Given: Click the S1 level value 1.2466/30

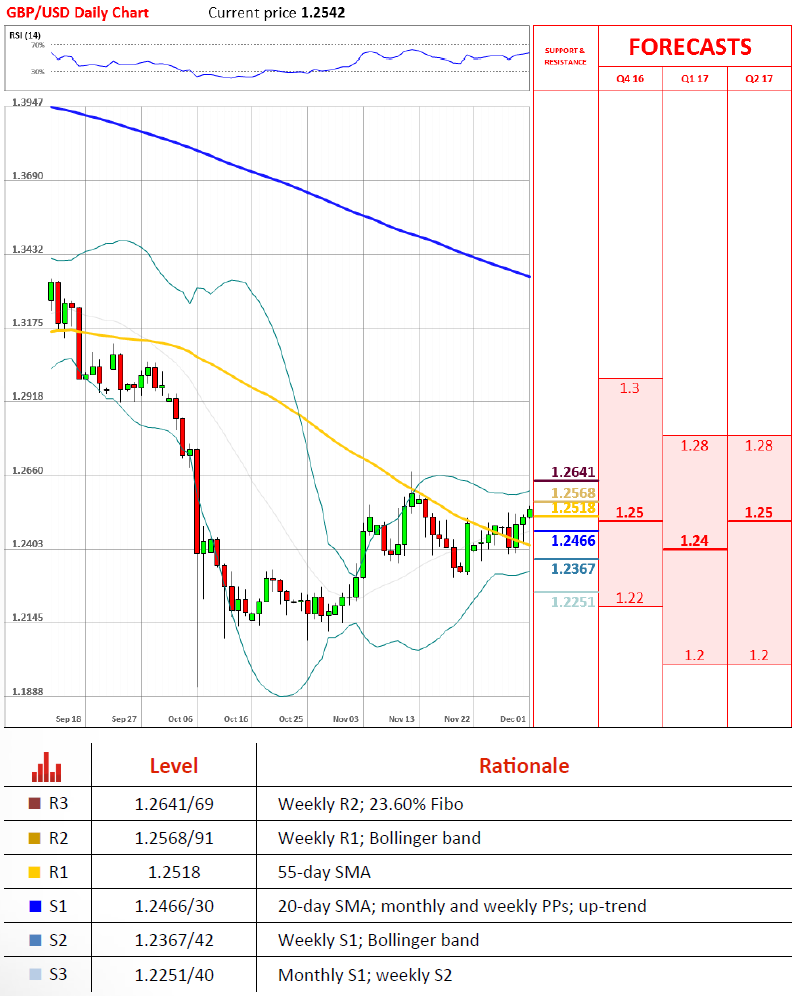Looking at the screenshot, I should coord(174,906).
